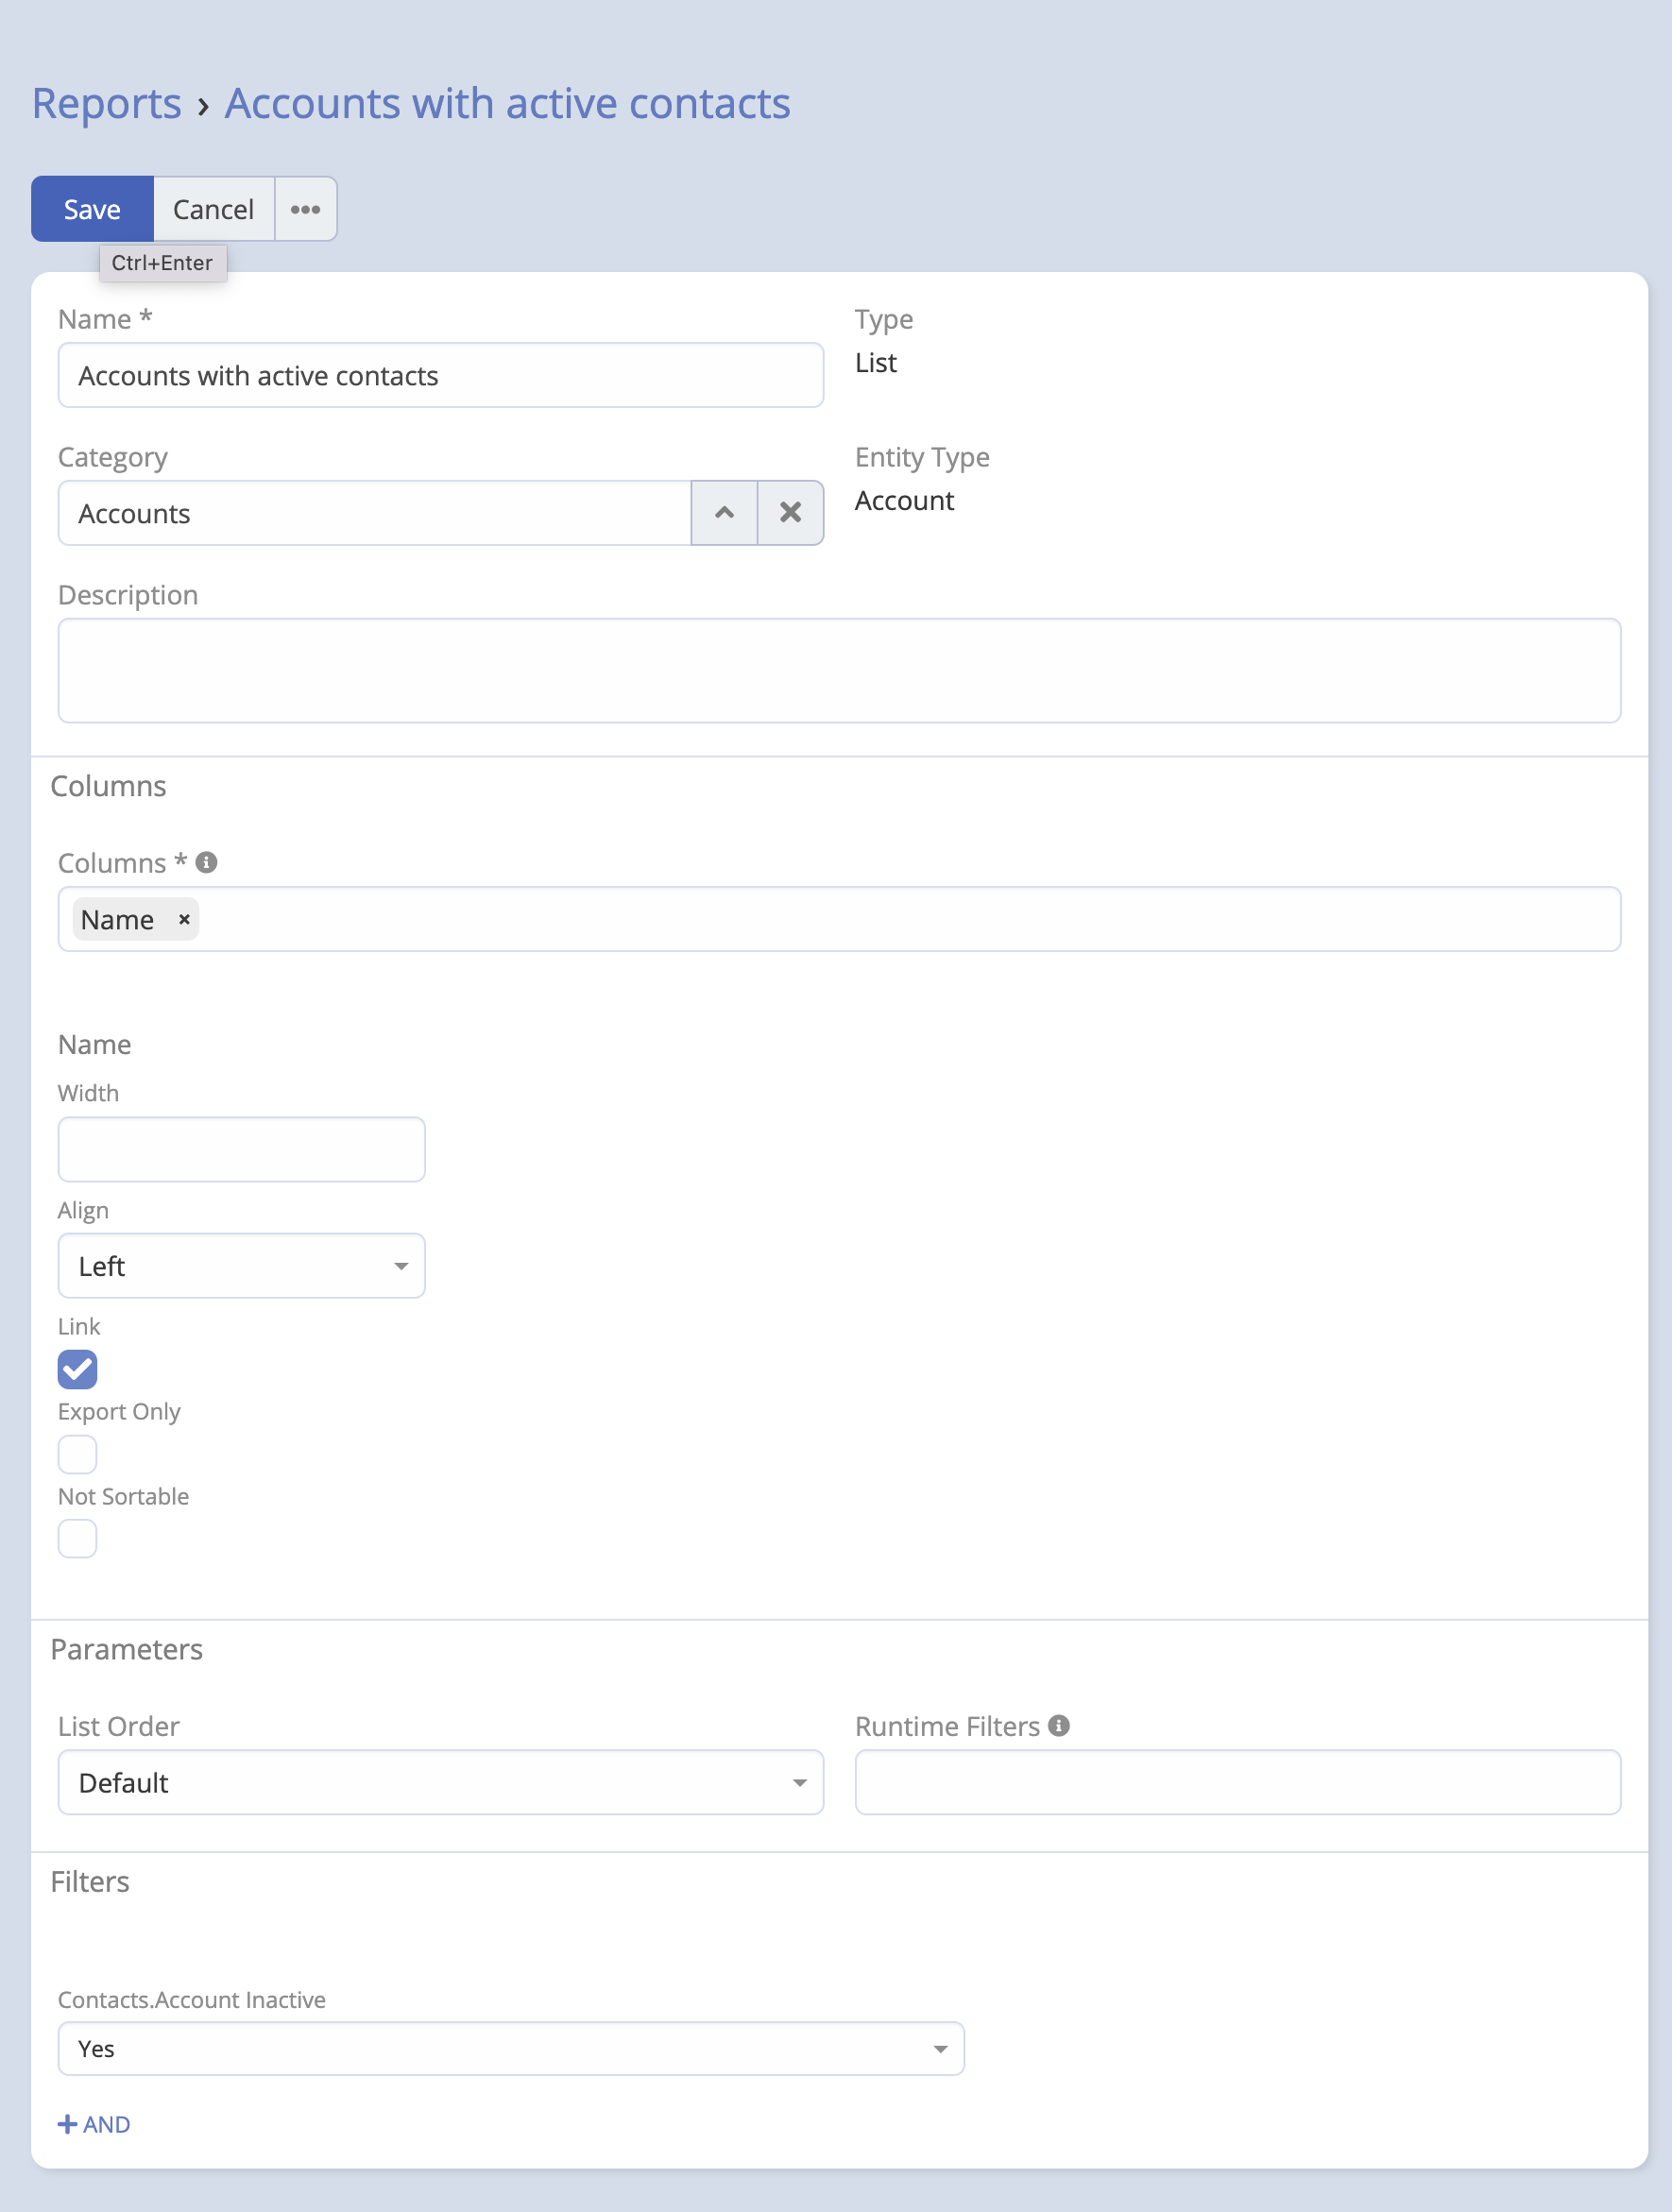
Task: Uncheck the Link checkbox
Action: pos(77,1369)
